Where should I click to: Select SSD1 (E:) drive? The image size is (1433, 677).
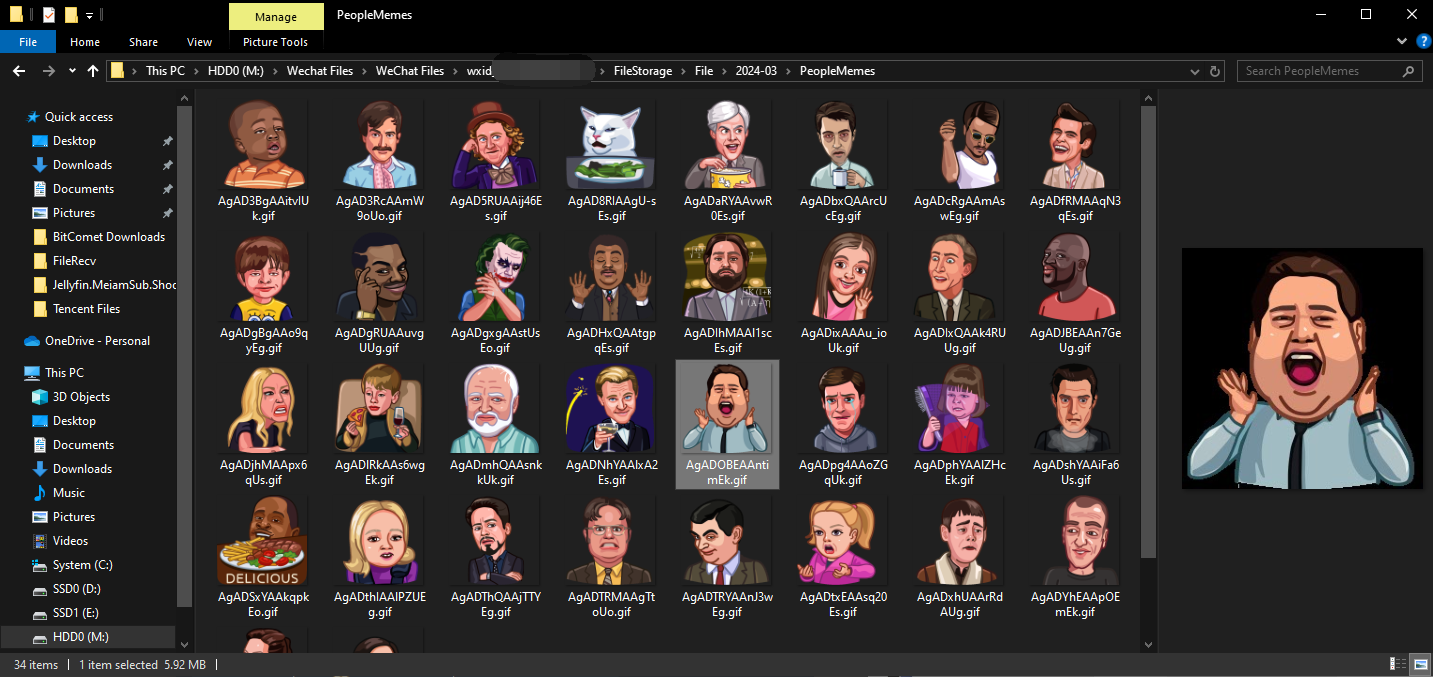[75, 613]
